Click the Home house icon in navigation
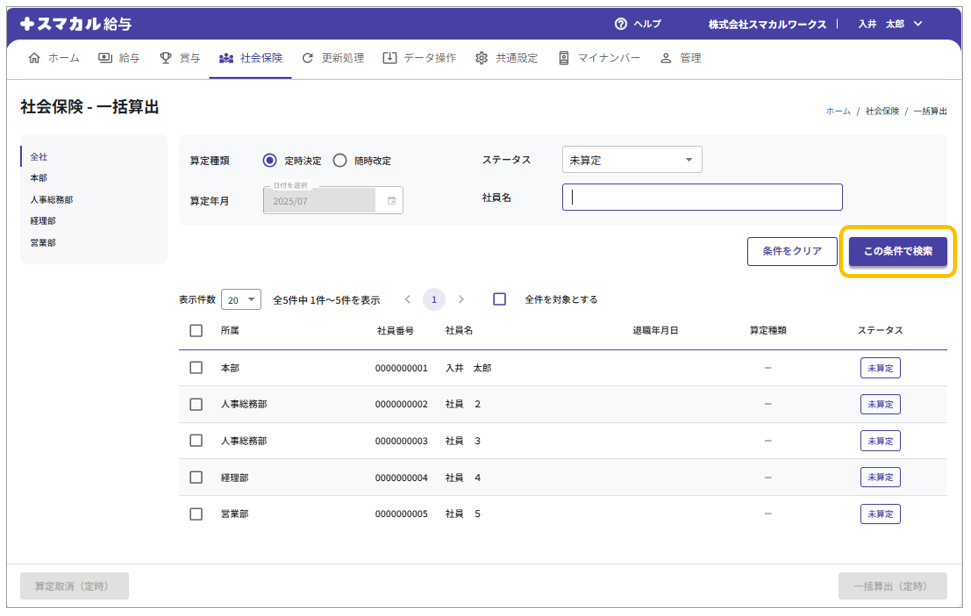This screenshot has width=971, height=616. [x=35, y=58]
